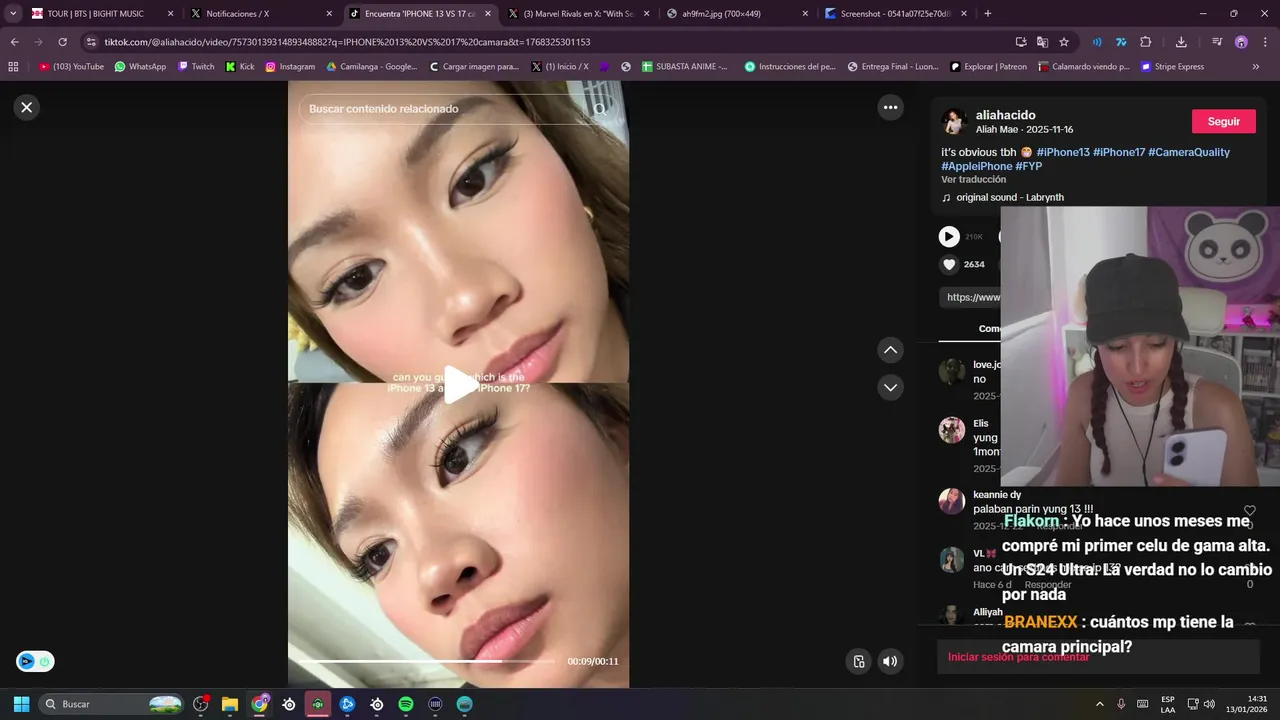Open the #FYP hashtag
Image resolution: width=1280 pixels, height=720 pixels.
pos(1028,166)
